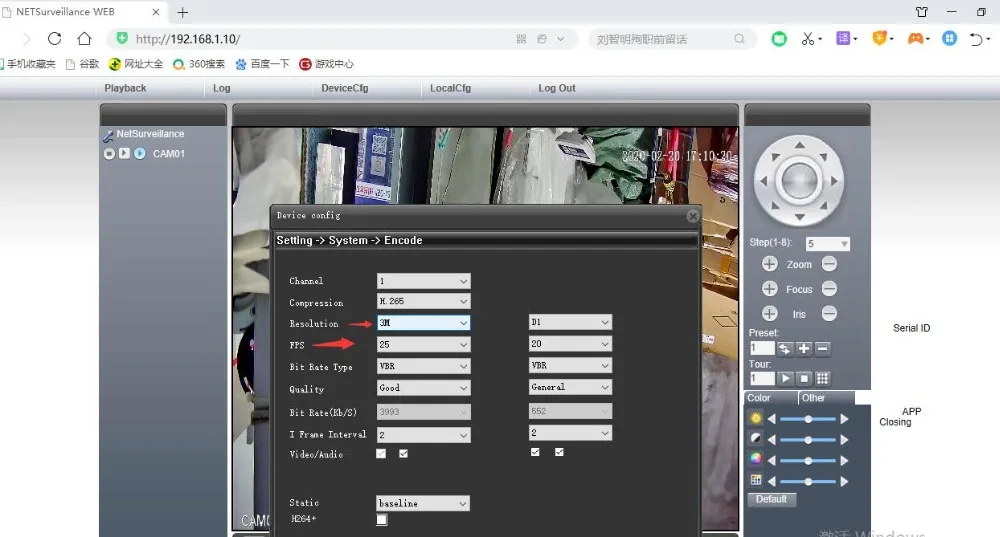The height and width of the screenshot is (537, 1000).
Task: Open a new browser tab
Action: click(182, 12)
